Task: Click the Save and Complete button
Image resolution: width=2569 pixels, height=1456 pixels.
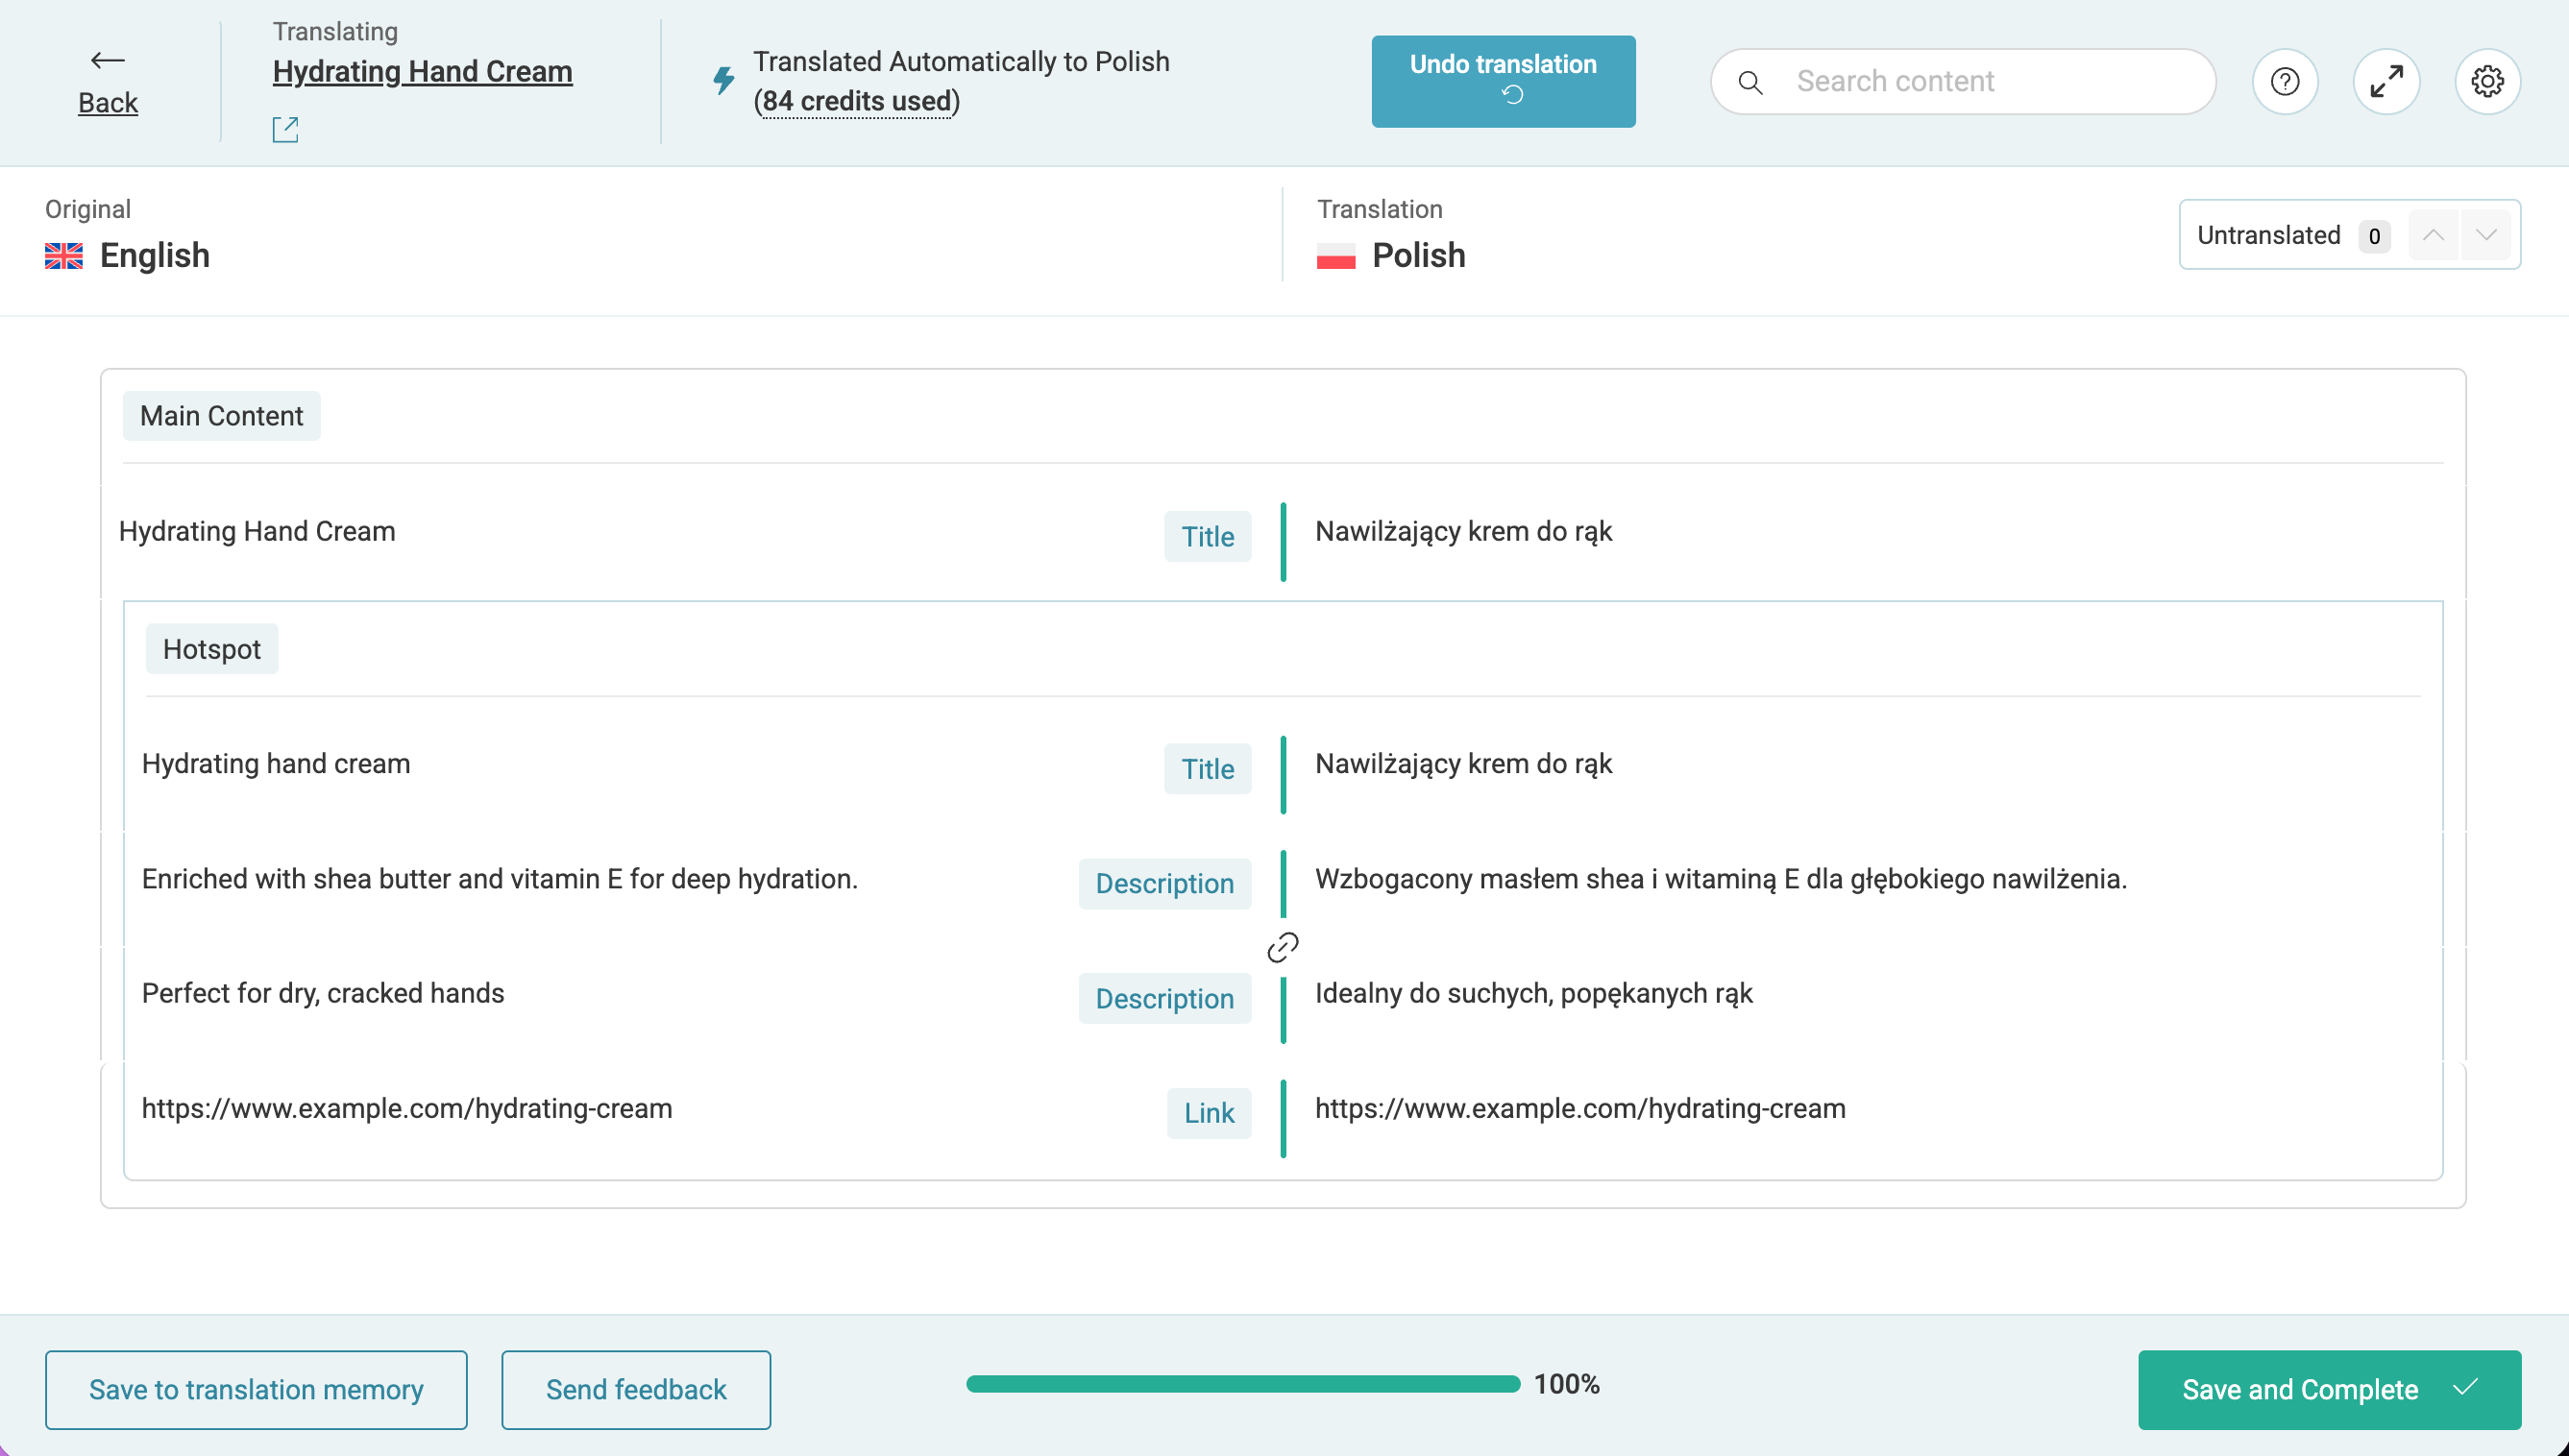Action: (2328, 1389)
